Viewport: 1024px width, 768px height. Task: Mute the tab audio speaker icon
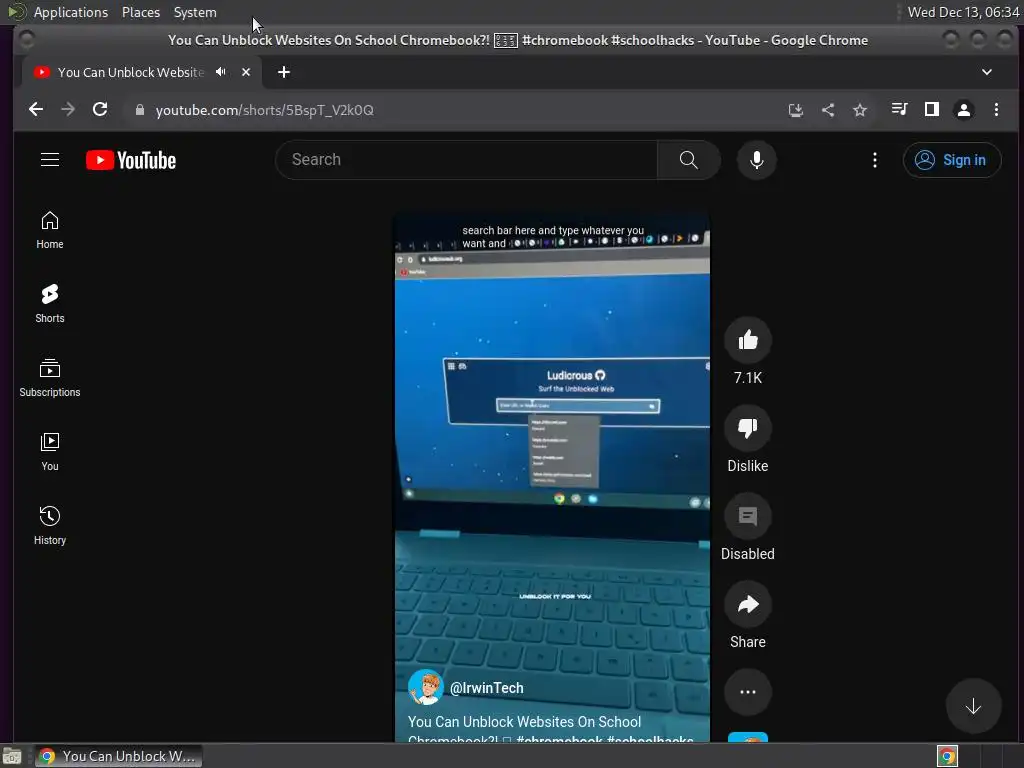click(x=221, y=72)
